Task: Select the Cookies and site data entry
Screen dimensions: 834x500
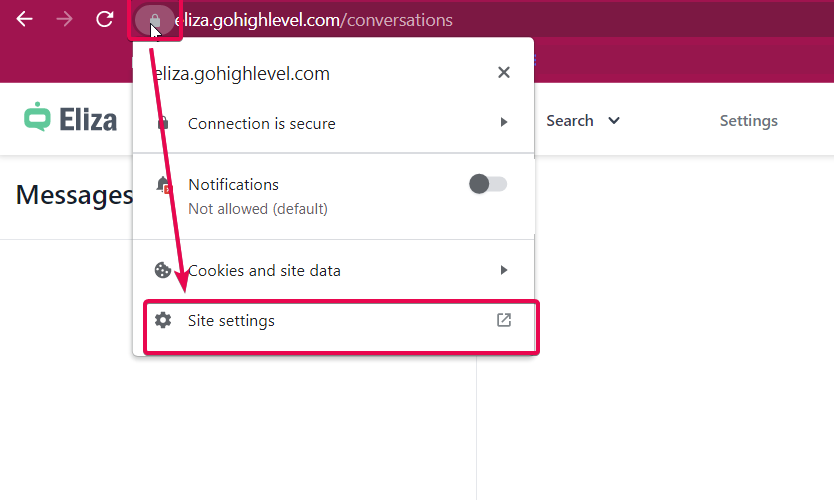Action: 264,270
